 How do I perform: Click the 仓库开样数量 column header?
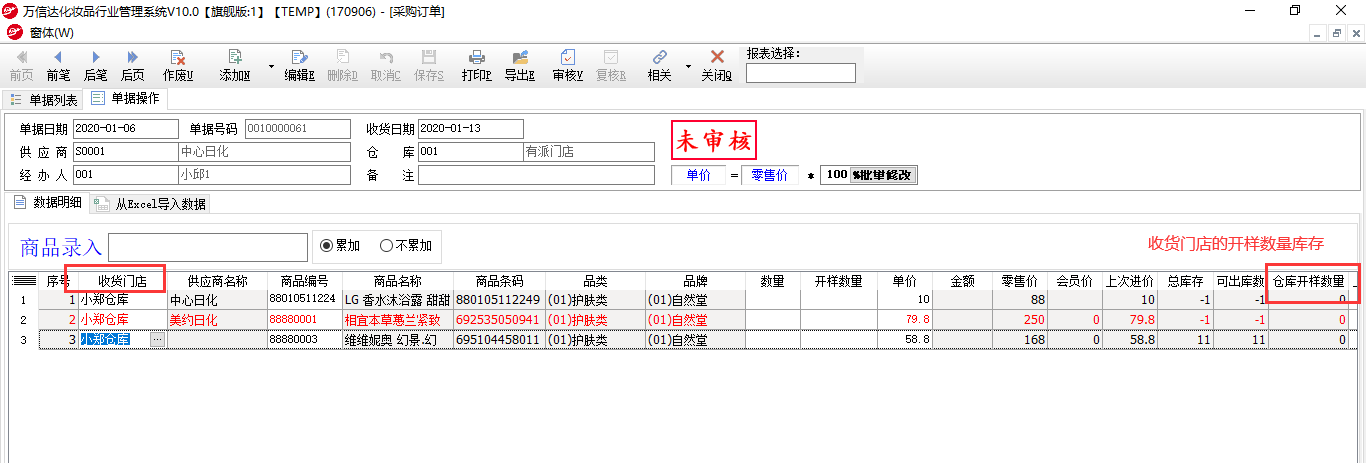pyautogui.click(x=1308, y=281)
